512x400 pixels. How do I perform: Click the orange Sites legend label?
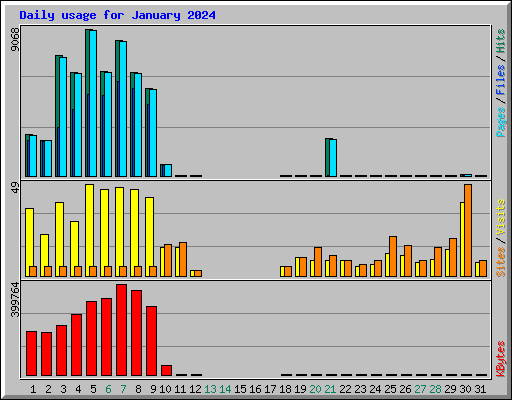click(x=501, y=262)
